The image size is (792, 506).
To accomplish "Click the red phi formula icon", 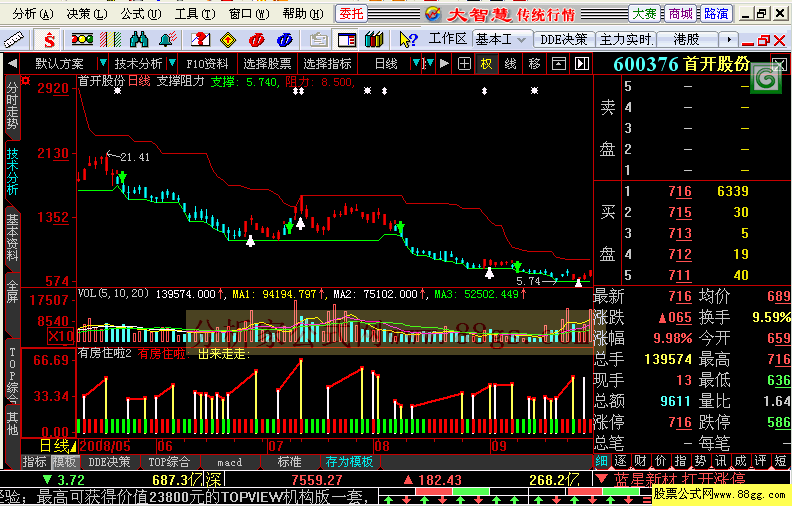I will [257, 39].
